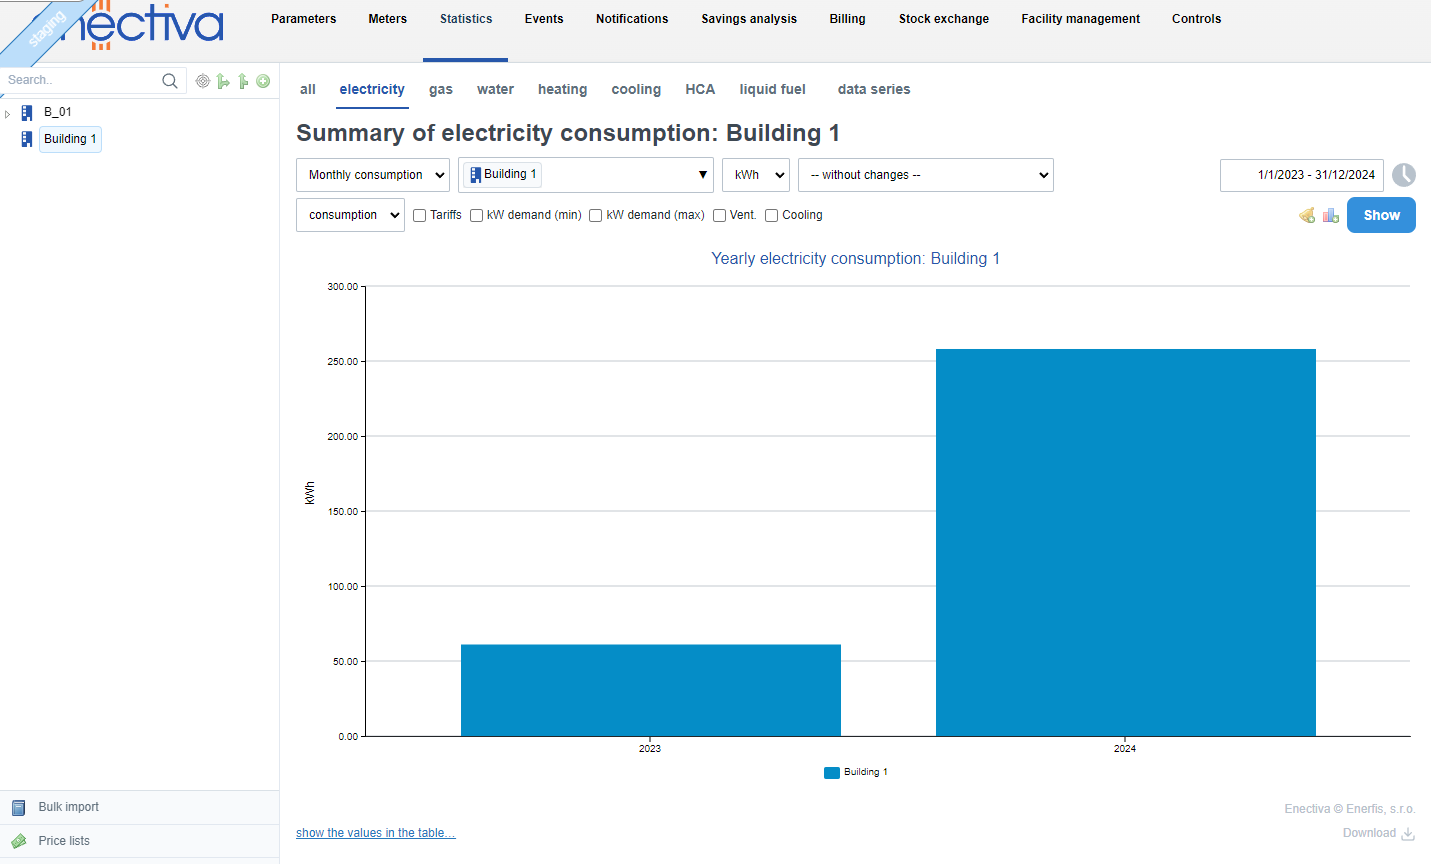Expand the B_01 tree node
This screenshot has height=864, width=1431.
tap(8, 114)
